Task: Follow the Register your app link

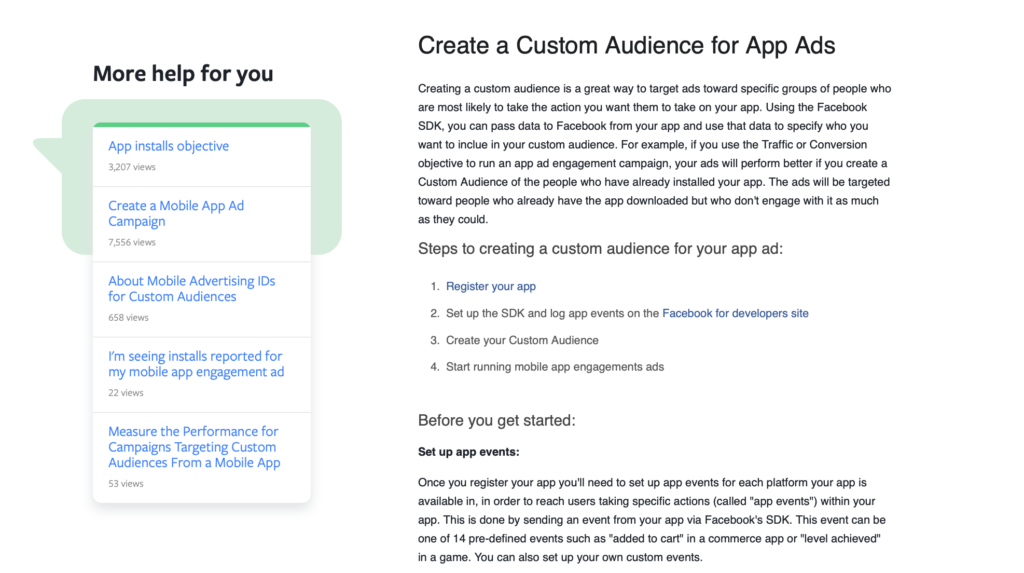Action: [x=490, y=286]
